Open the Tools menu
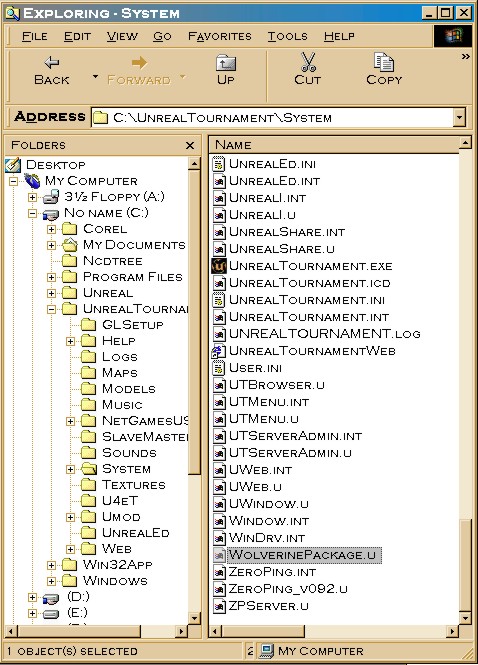This screenshot has height=665, width=478. pos(287,36)
